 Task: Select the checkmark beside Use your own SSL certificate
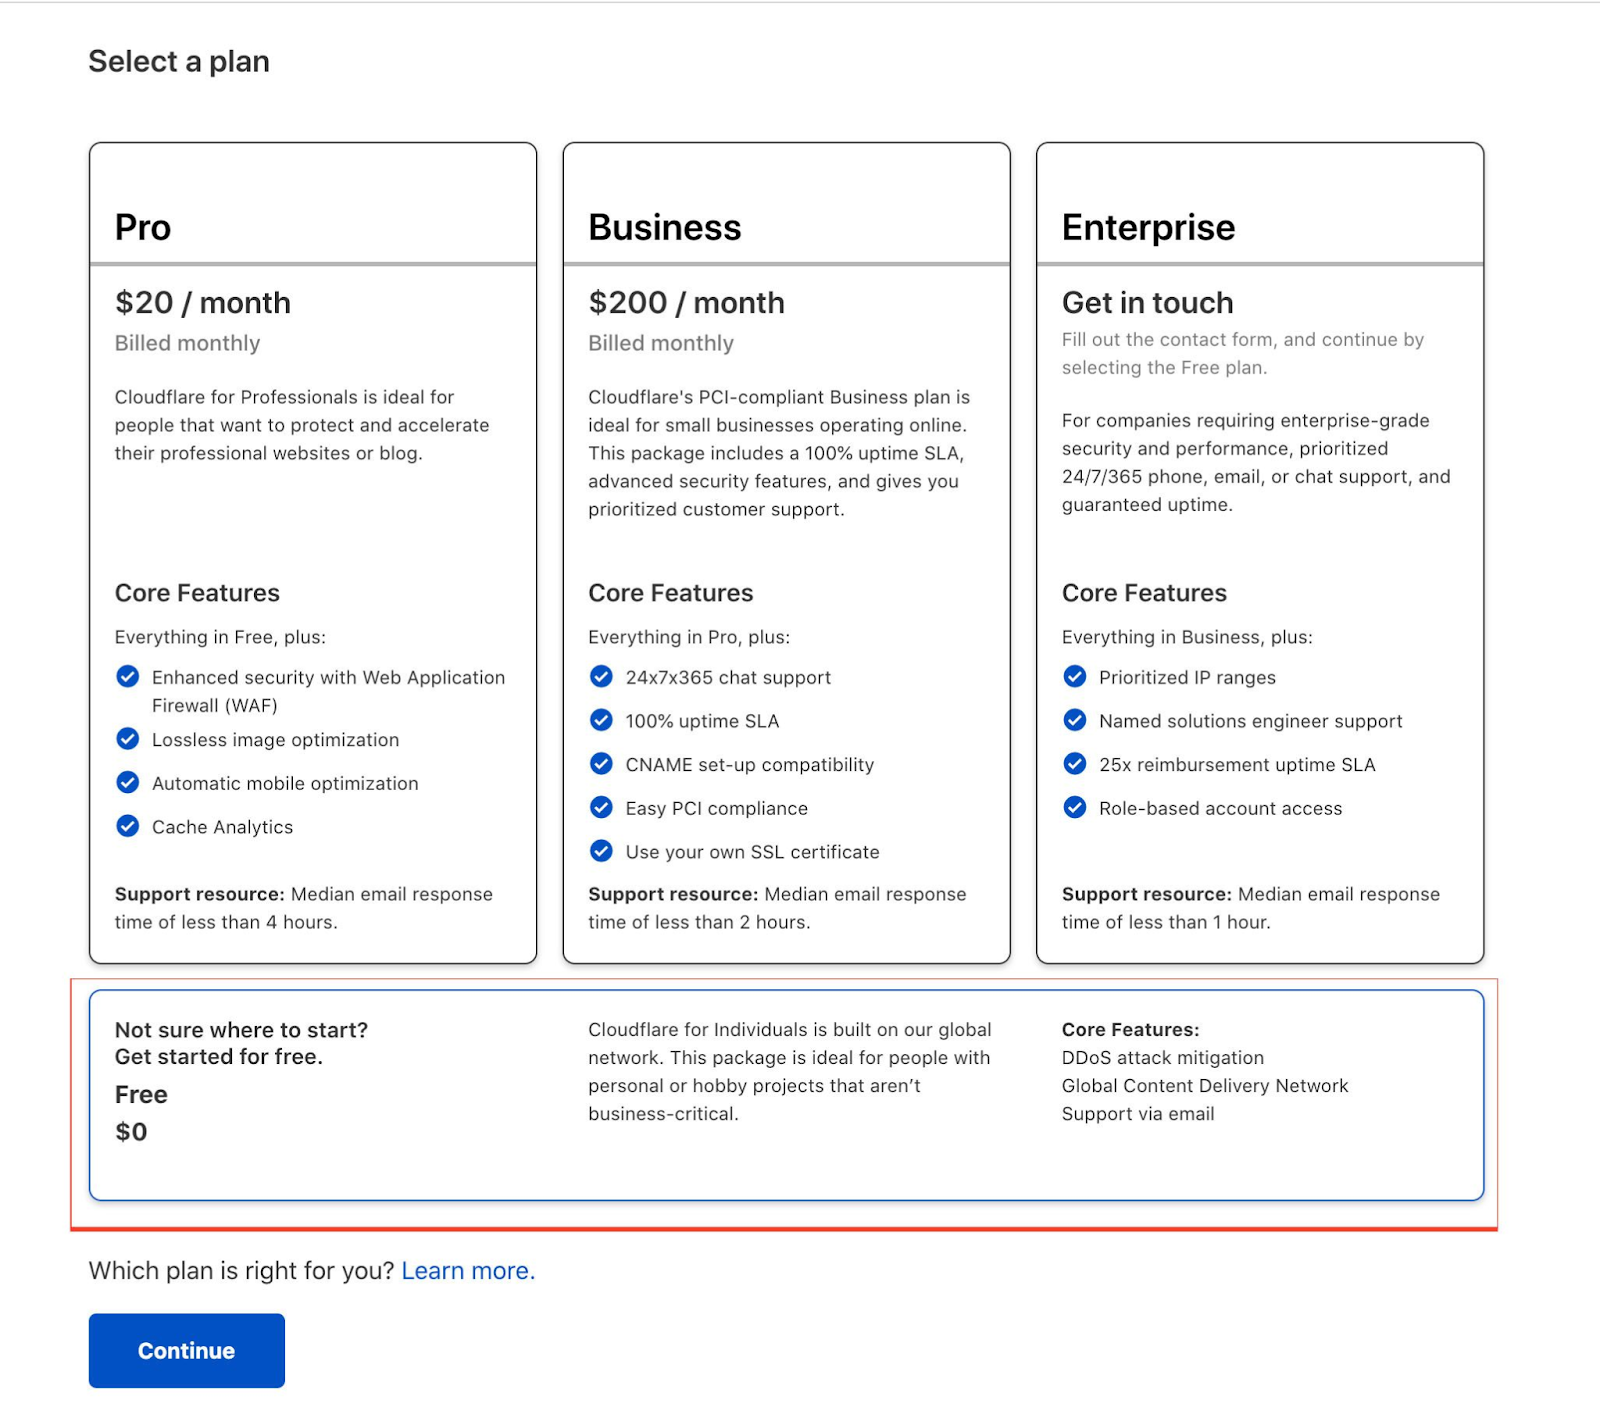(601, 851)
